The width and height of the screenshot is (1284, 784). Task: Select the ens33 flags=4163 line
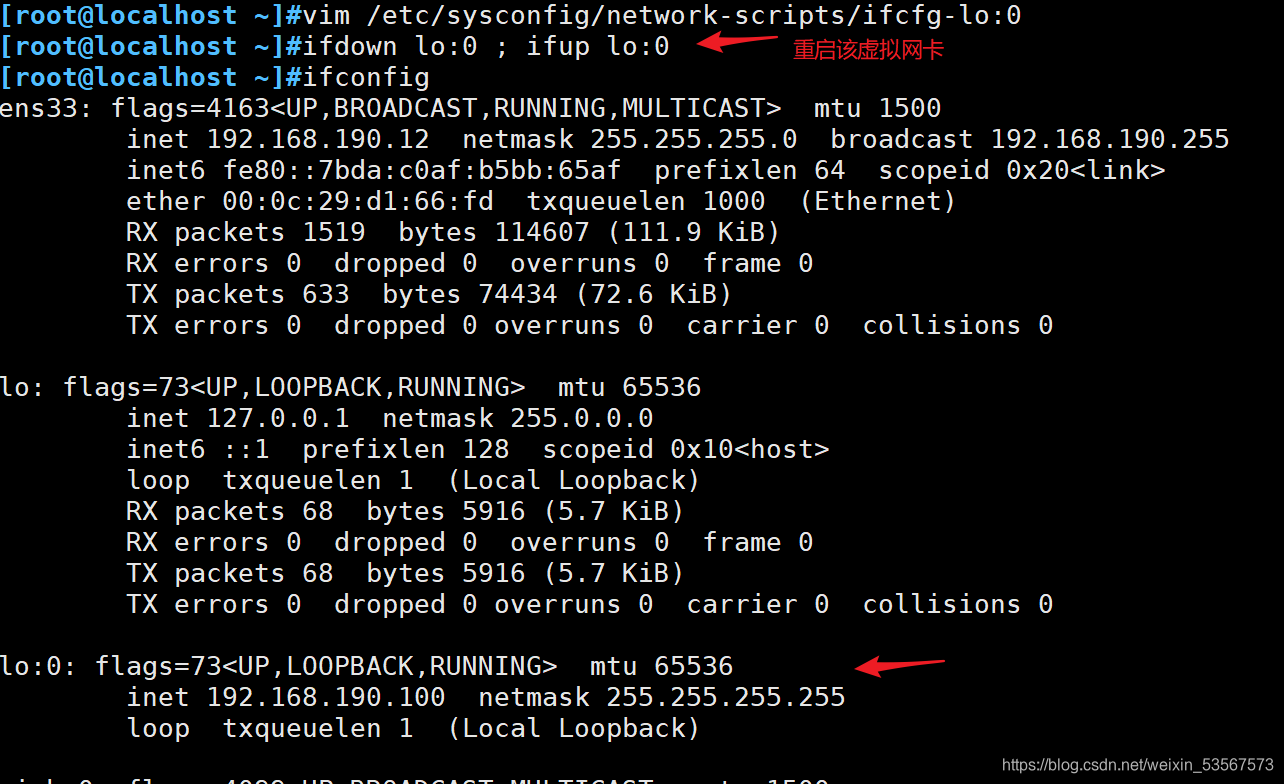[470, 108]
